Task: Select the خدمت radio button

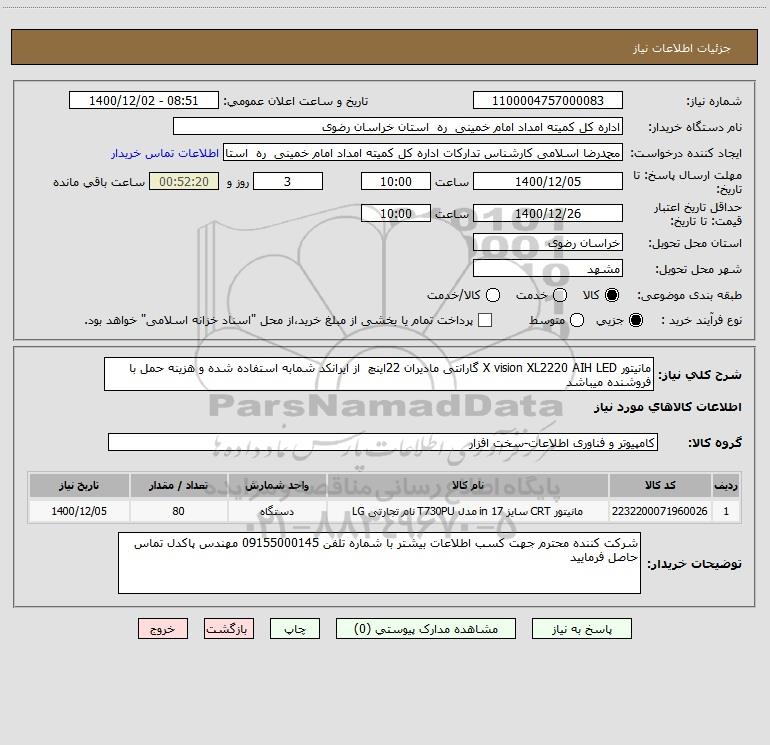Action: (x=560, y=295)
